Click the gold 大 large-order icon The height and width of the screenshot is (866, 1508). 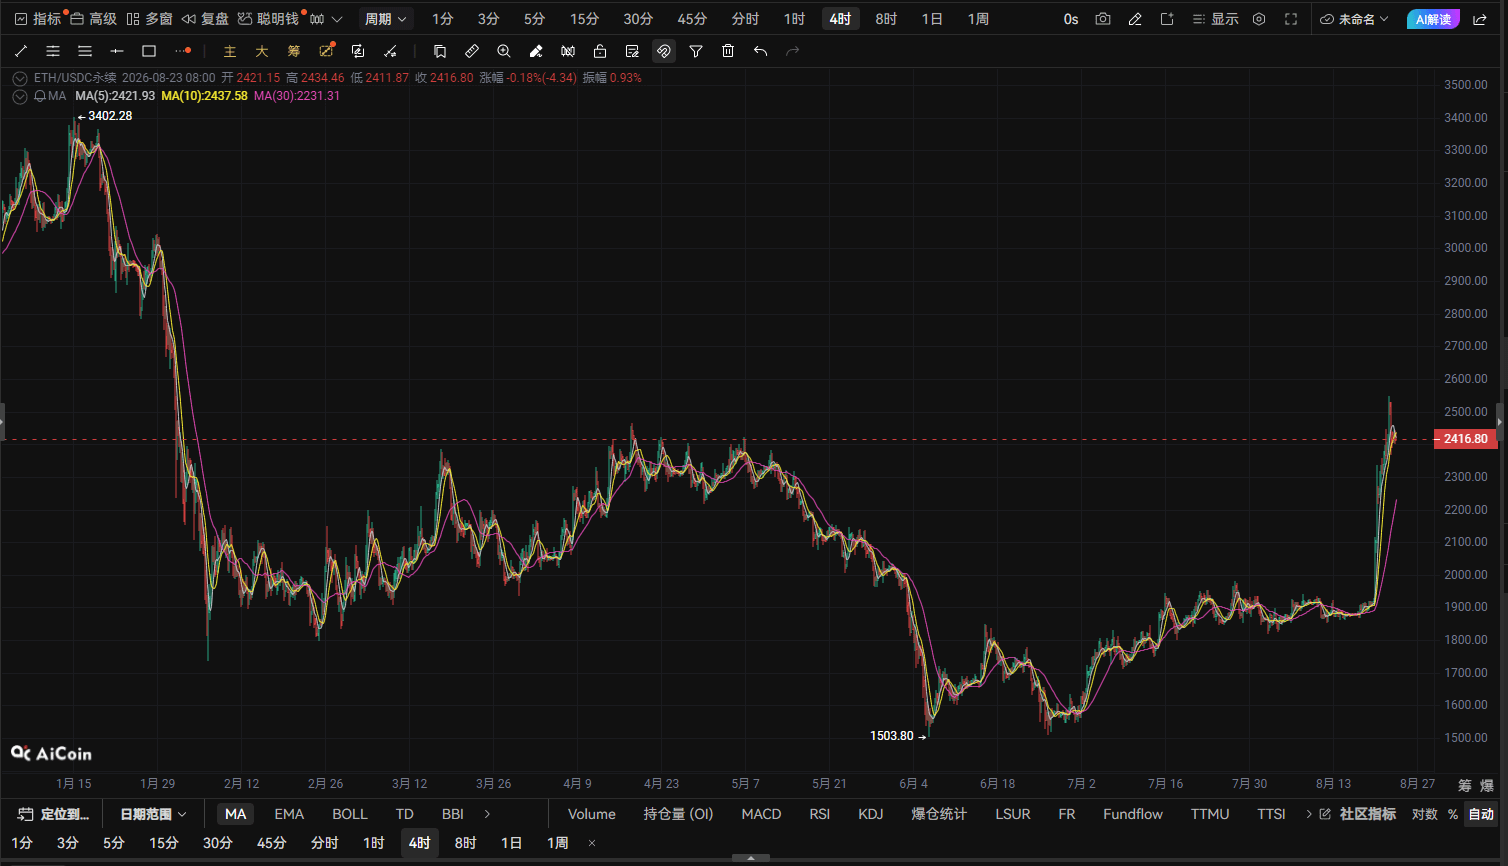[262, 51]
